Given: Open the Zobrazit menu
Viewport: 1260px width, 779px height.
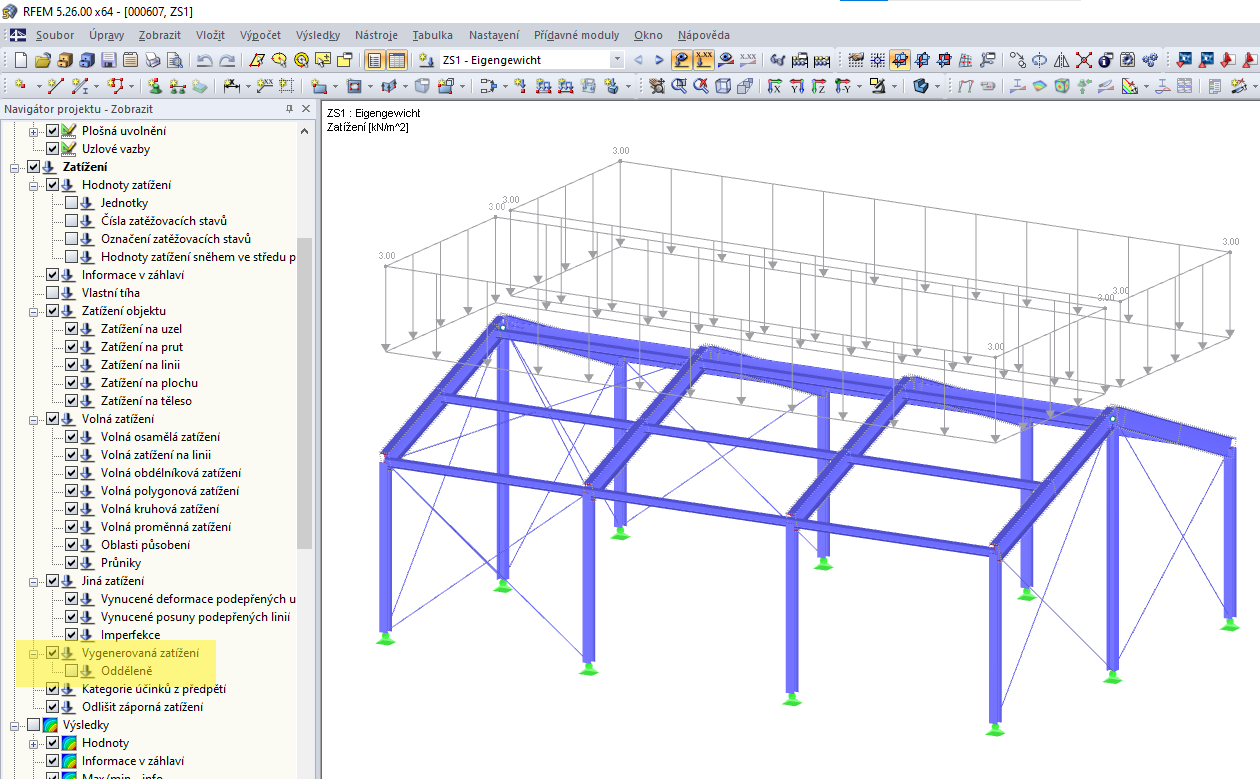Looking at the screenshot, I should click(x=160, y=35).
